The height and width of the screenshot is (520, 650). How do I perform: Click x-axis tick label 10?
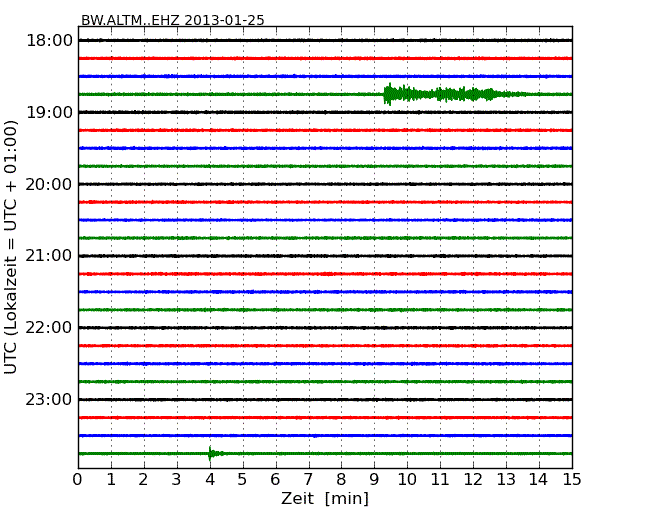pyautogui.click(x=407, y=480)
